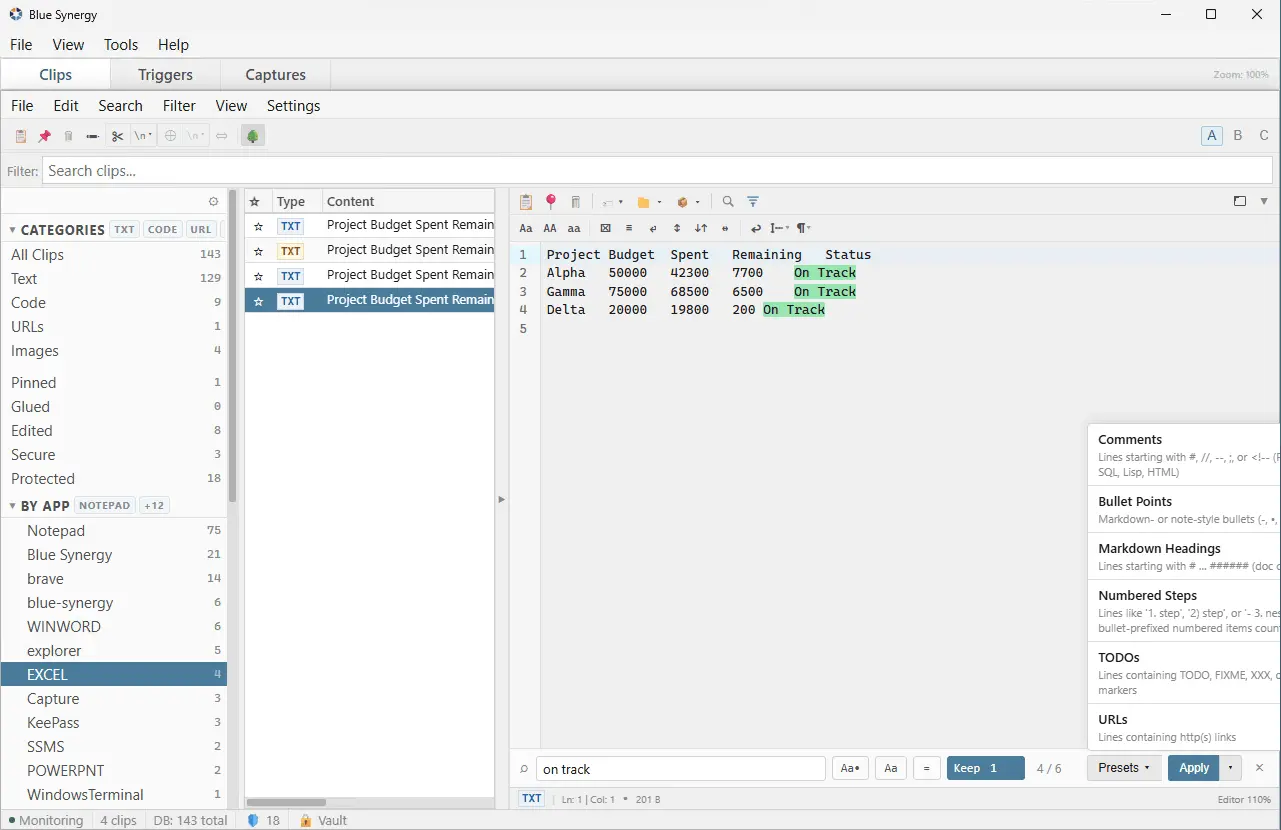1281x830 pixels.
Task: Open the Presets dropdown
Action: 1124,768
